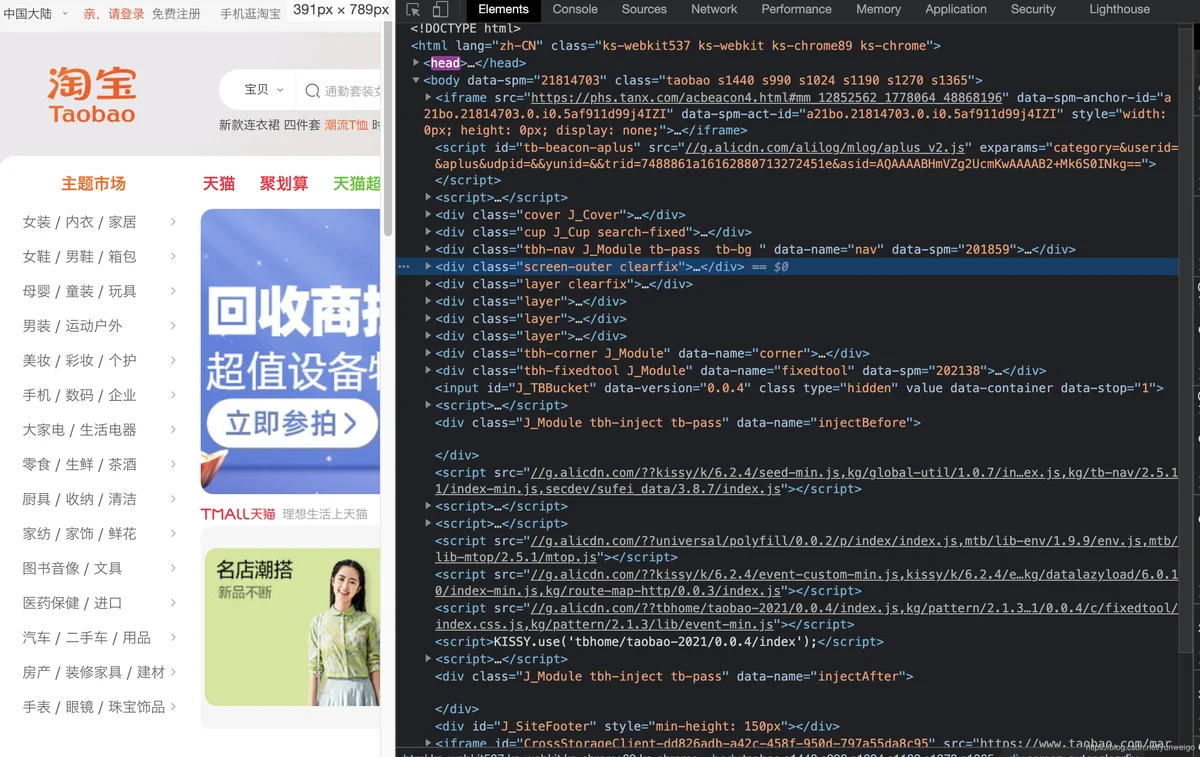Open the phs.tanx.com acbeacon4 iframe link
The height and width of the screenshot is (757, 1200).
click(x=766, y=98)
